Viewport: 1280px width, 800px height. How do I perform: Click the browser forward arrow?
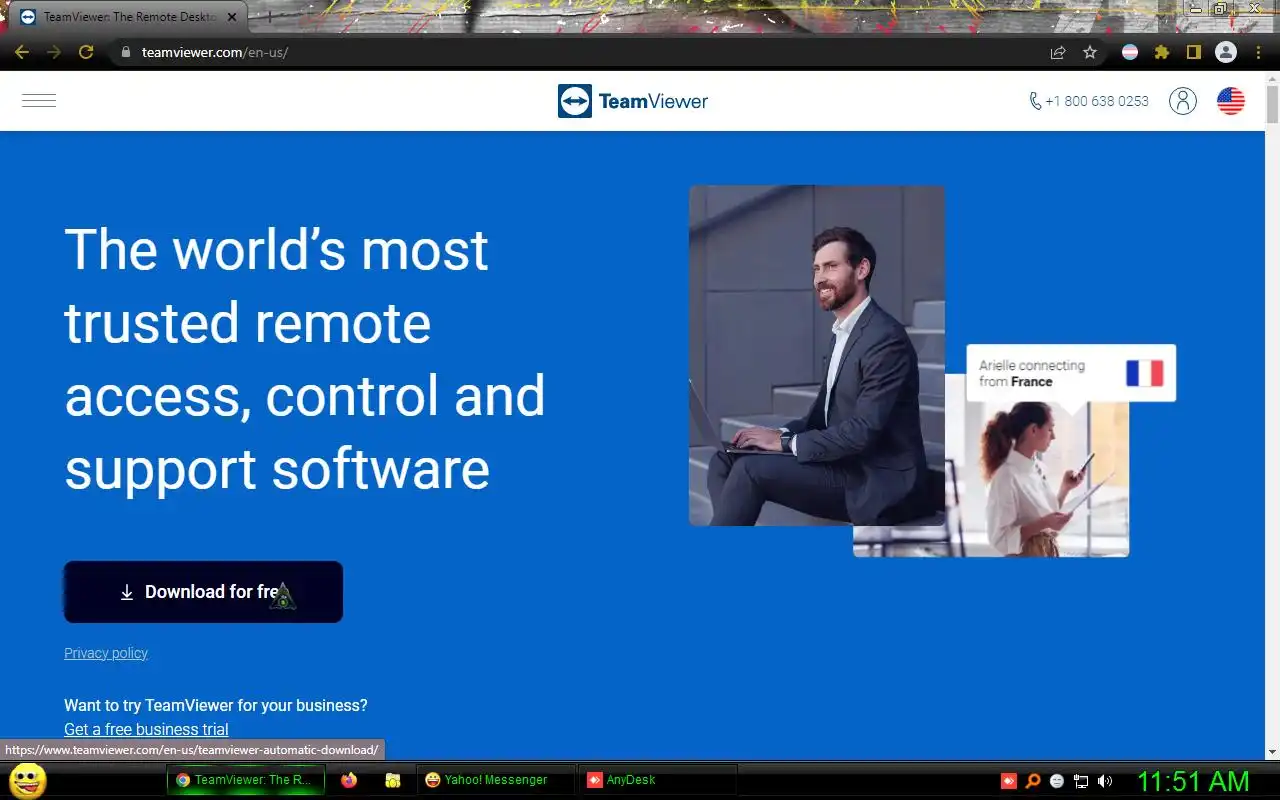pos(54,52)
